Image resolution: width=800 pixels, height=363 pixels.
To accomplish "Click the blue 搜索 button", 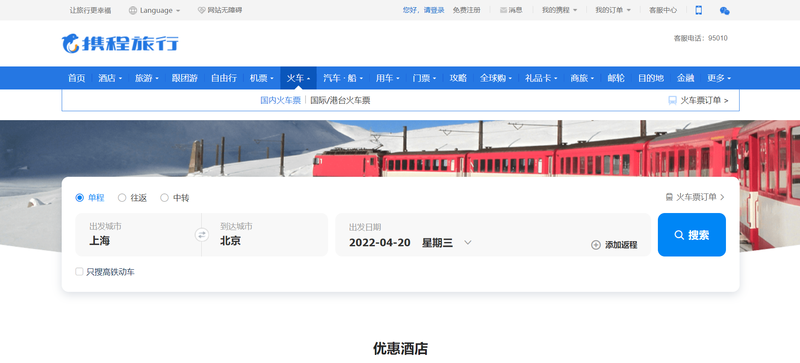I will 692,235.
